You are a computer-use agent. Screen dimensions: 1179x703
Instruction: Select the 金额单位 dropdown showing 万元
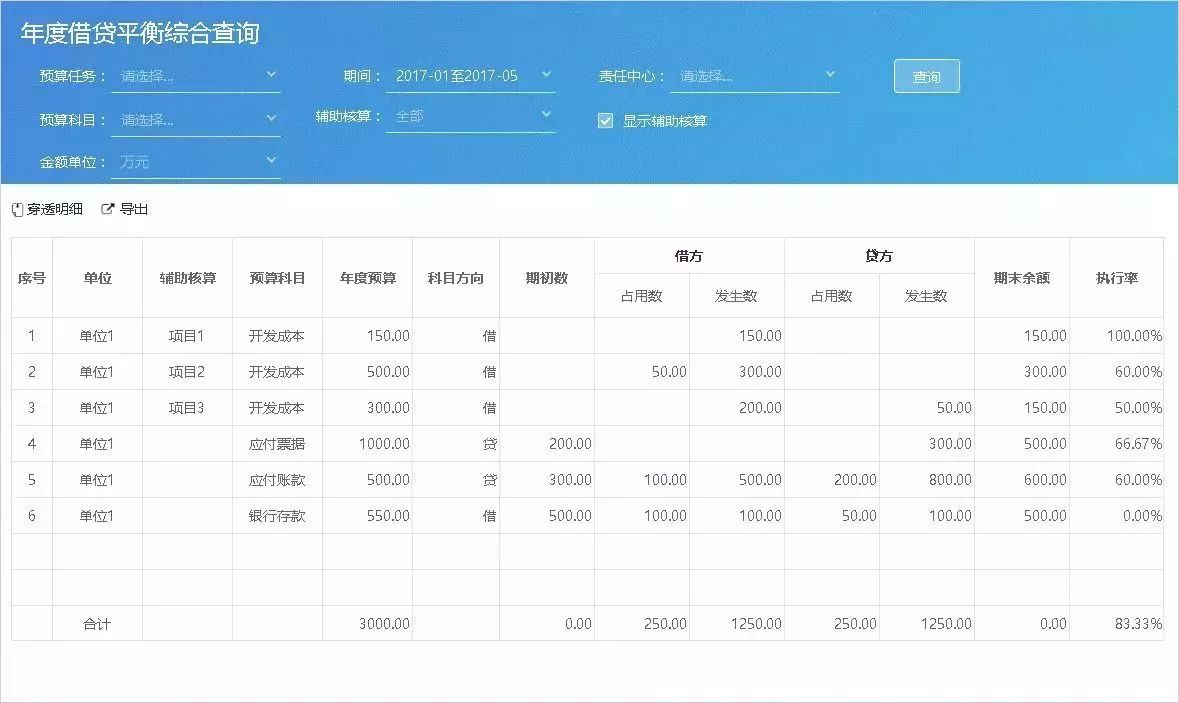[196, 162]
